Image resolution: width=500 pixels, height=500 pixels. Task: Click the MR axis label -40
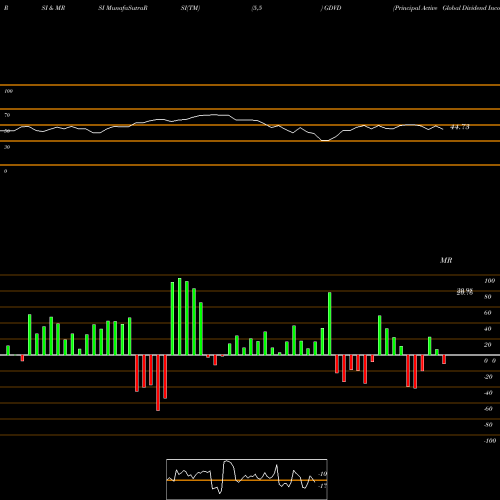(x=488, y=393)
